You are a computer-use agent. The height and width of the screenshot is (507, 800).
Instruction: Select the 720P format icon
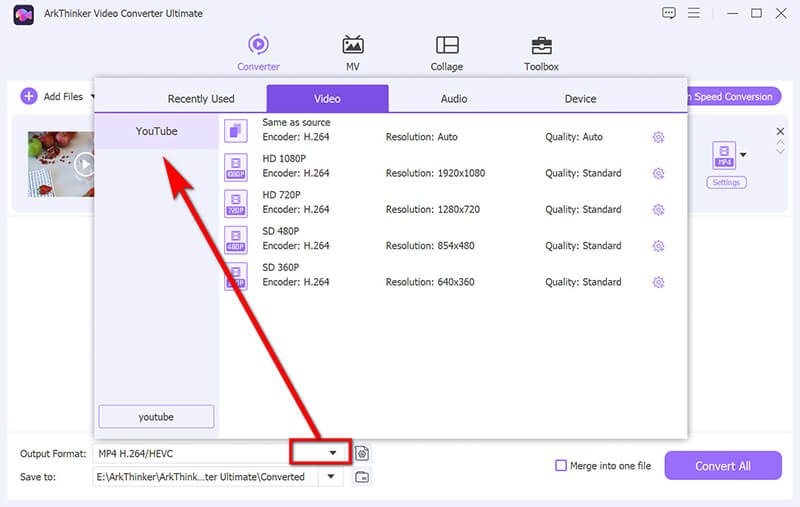pyautogui.click(x=236, y=203)
